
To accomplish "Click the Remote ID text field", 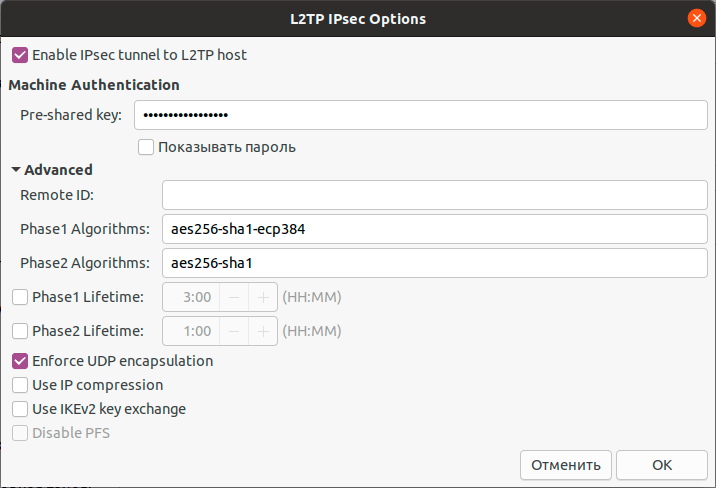I will (x=434, y=195).
